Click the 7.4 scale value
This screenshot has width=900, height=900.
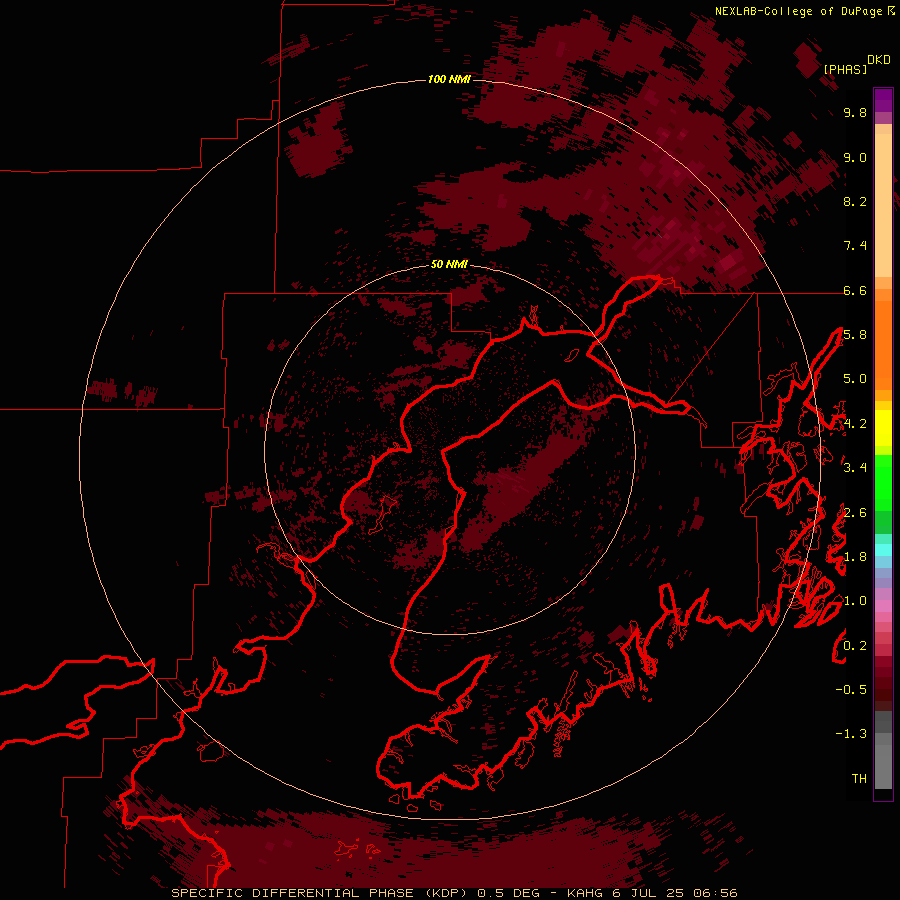pos(855,246)
